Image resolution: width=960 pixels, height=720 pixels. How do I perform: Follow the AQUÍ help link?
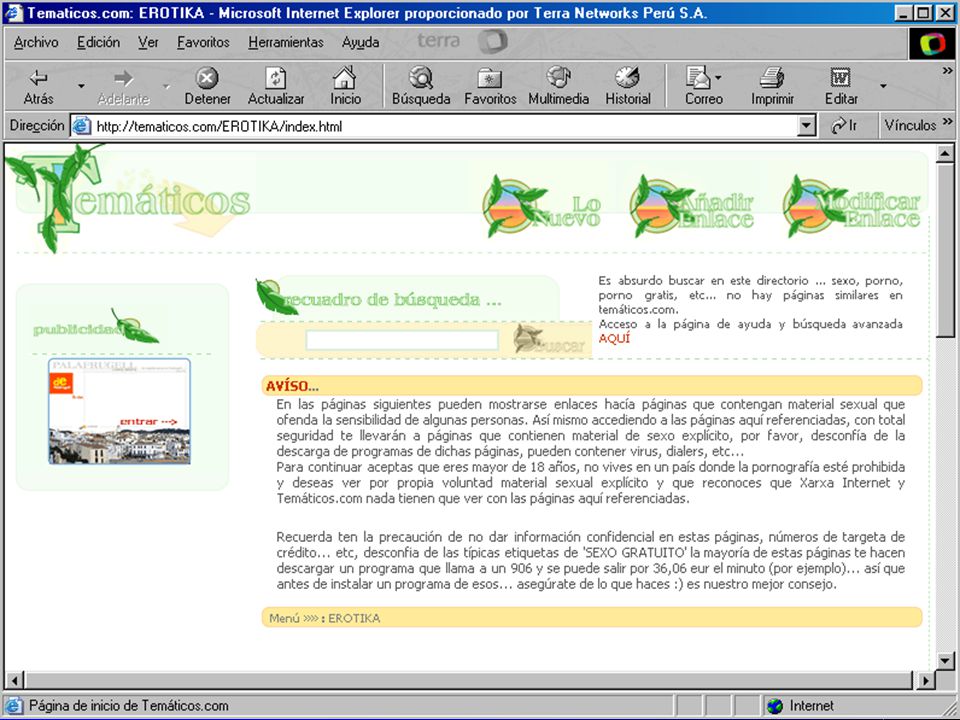[x=614, y=339]
